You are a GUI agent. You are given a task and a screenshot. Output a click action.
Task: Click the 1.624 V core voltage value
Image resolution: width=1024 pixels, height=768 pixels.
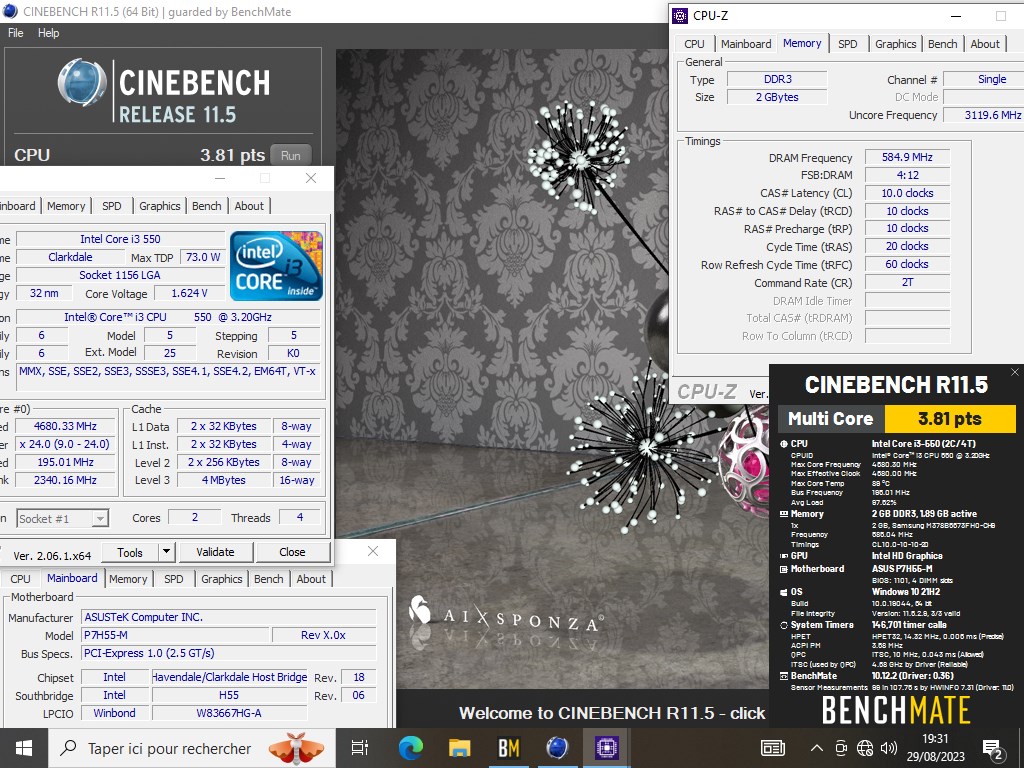pos(189,293)
